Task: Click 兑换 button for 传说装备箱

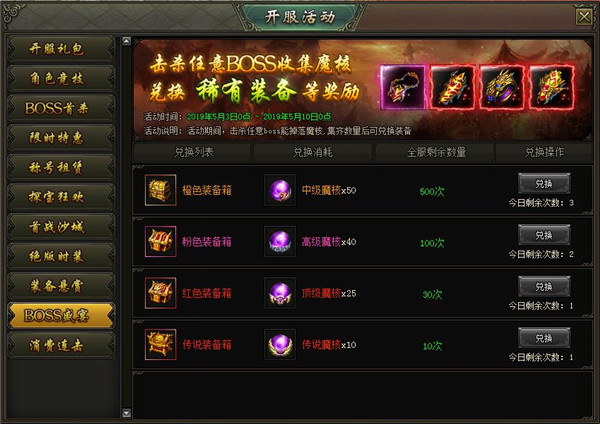Action: pos(544,338)
